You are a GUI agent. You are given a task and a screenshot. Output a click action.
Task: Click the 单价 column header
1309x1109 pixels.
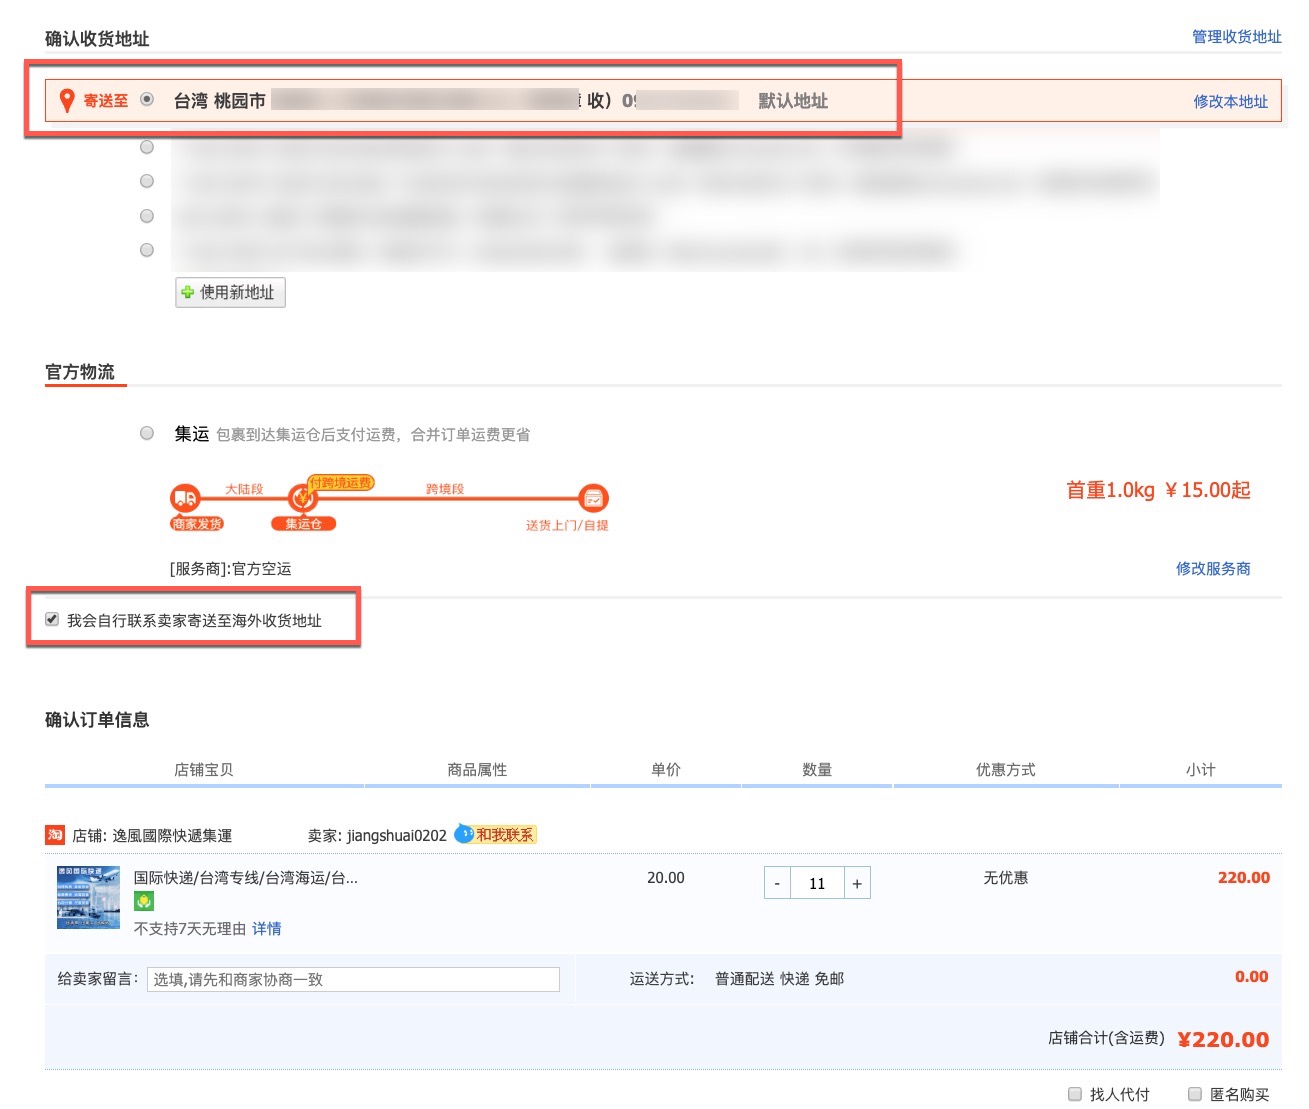coord(666,770)
